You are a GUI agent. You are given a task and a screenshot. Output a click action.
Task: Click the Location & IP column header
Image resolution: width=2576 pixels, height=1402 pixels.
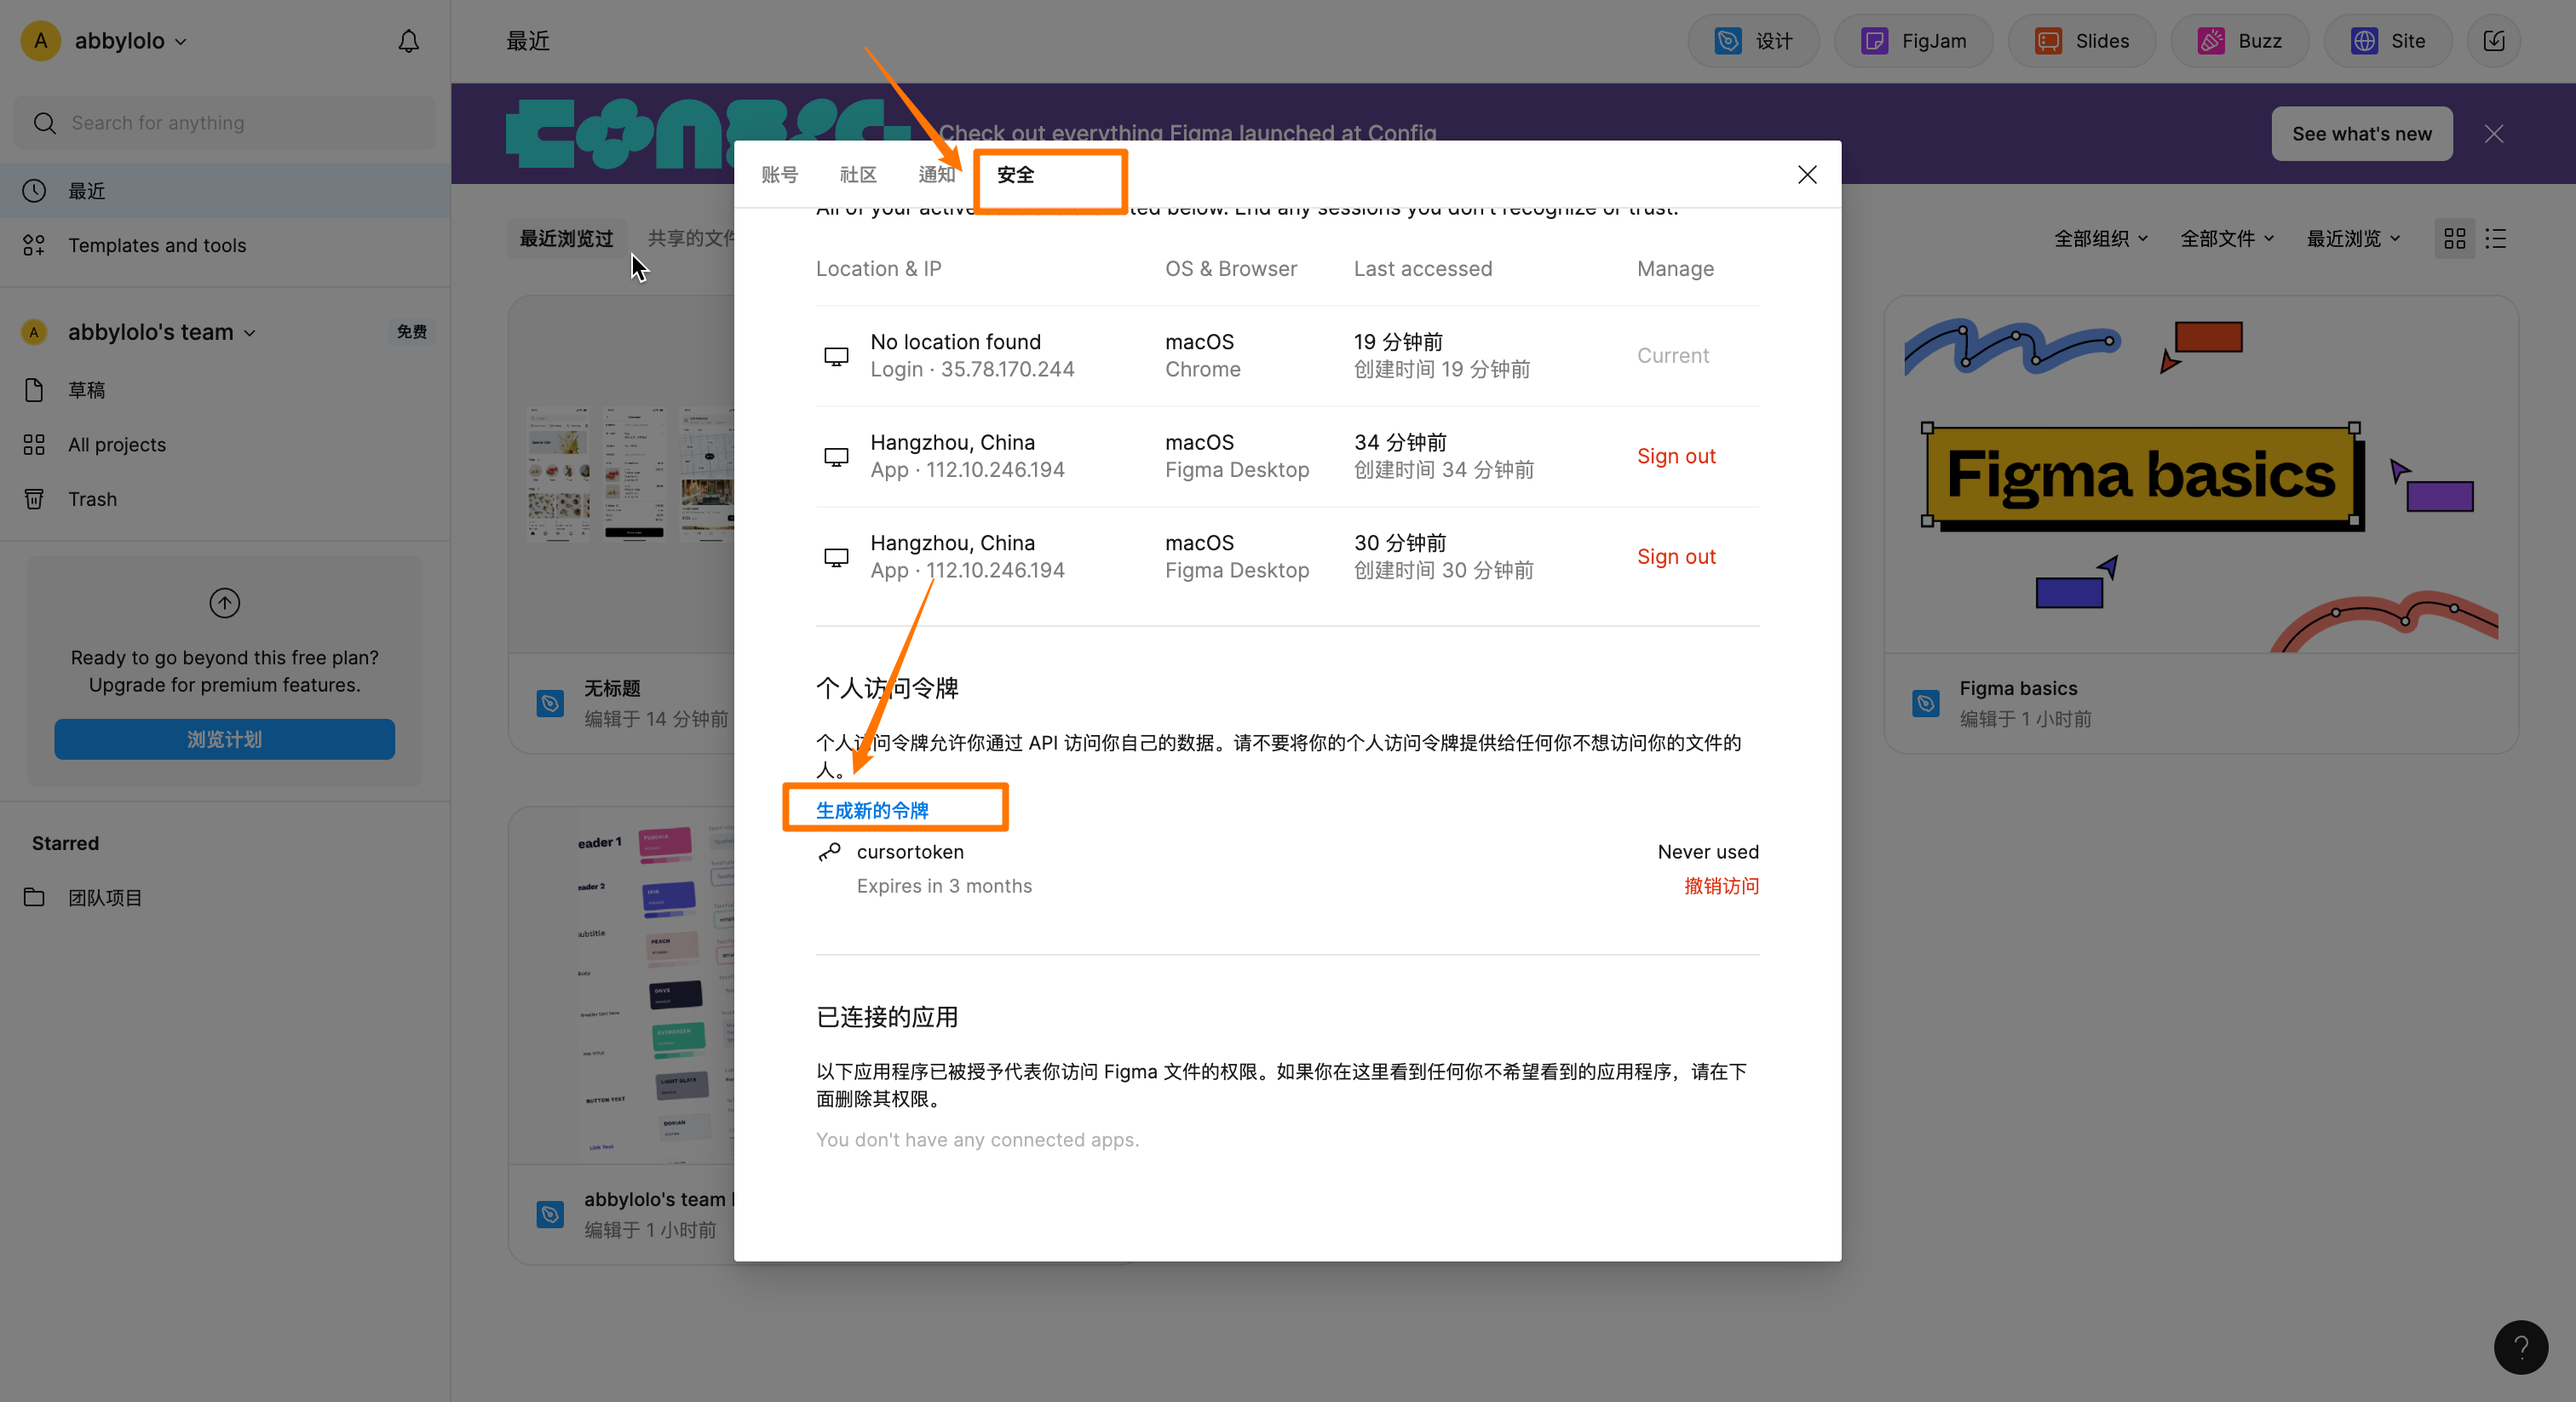point(878,268)
